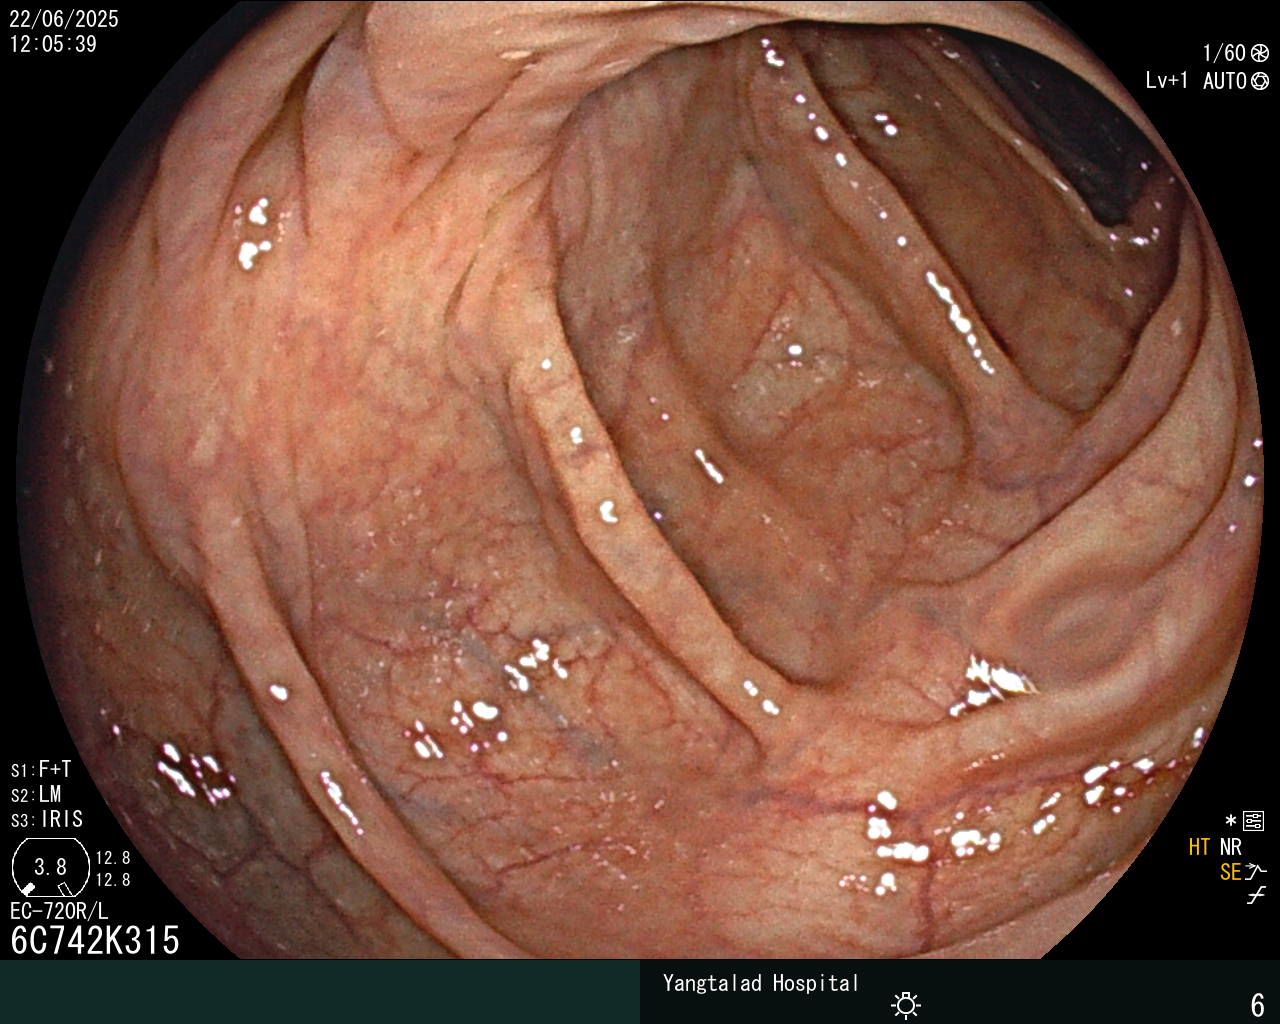Click the AUTO exposure mode label
1280x1024 pixels.
pos(1225,81)
